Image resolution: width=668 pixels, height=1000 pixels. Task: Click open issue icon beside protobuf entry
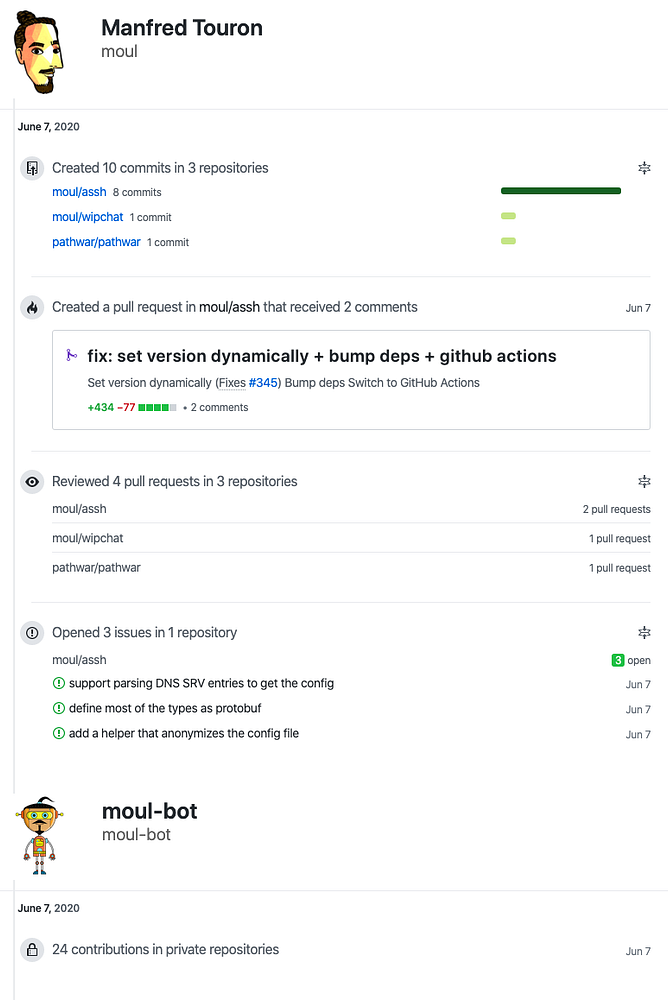58,709
